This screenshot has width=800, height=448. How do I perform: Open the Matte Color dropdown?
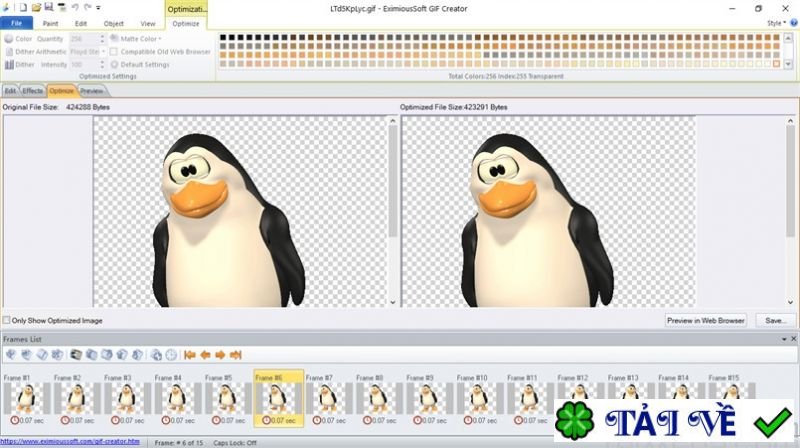click(x=136, y=39)
